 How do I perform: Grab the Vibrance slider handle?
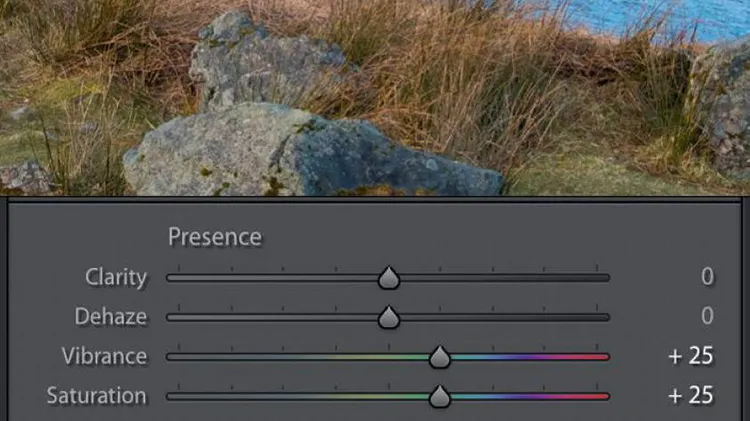click(440, 357)
